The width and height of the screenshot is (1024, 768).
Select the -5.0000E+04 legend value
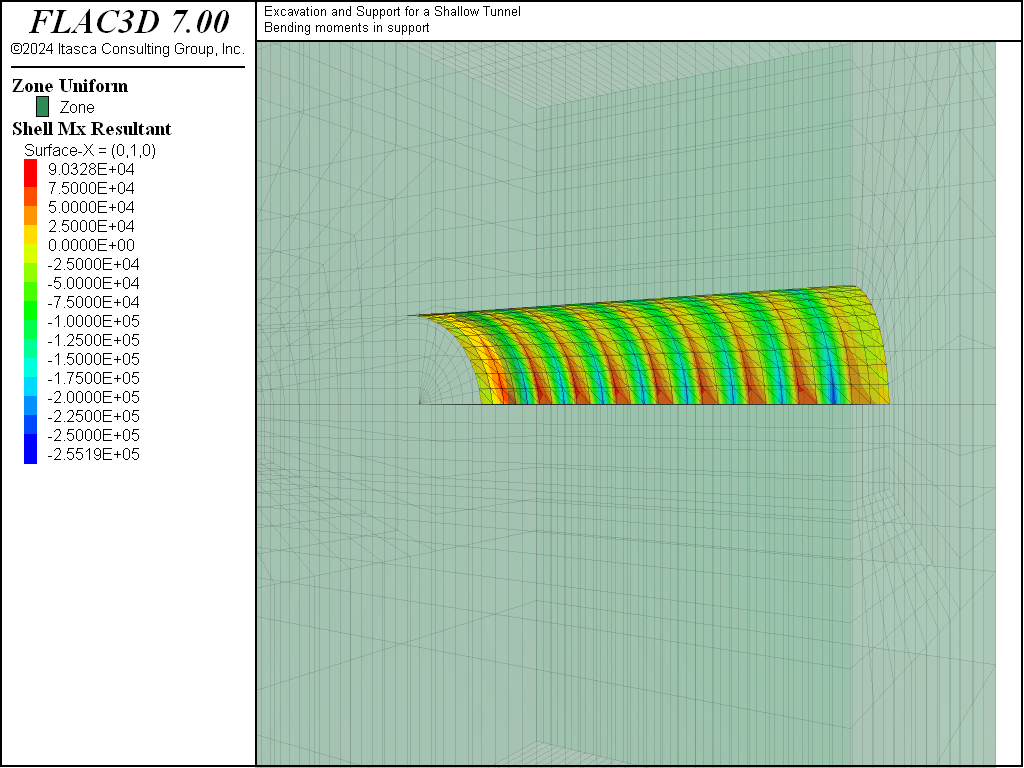[93, 283]
